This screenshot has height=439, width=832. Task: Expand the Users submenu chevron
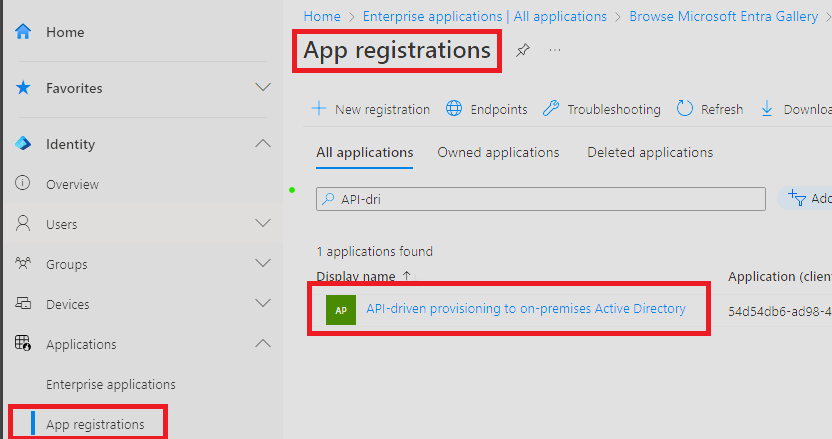263,224
